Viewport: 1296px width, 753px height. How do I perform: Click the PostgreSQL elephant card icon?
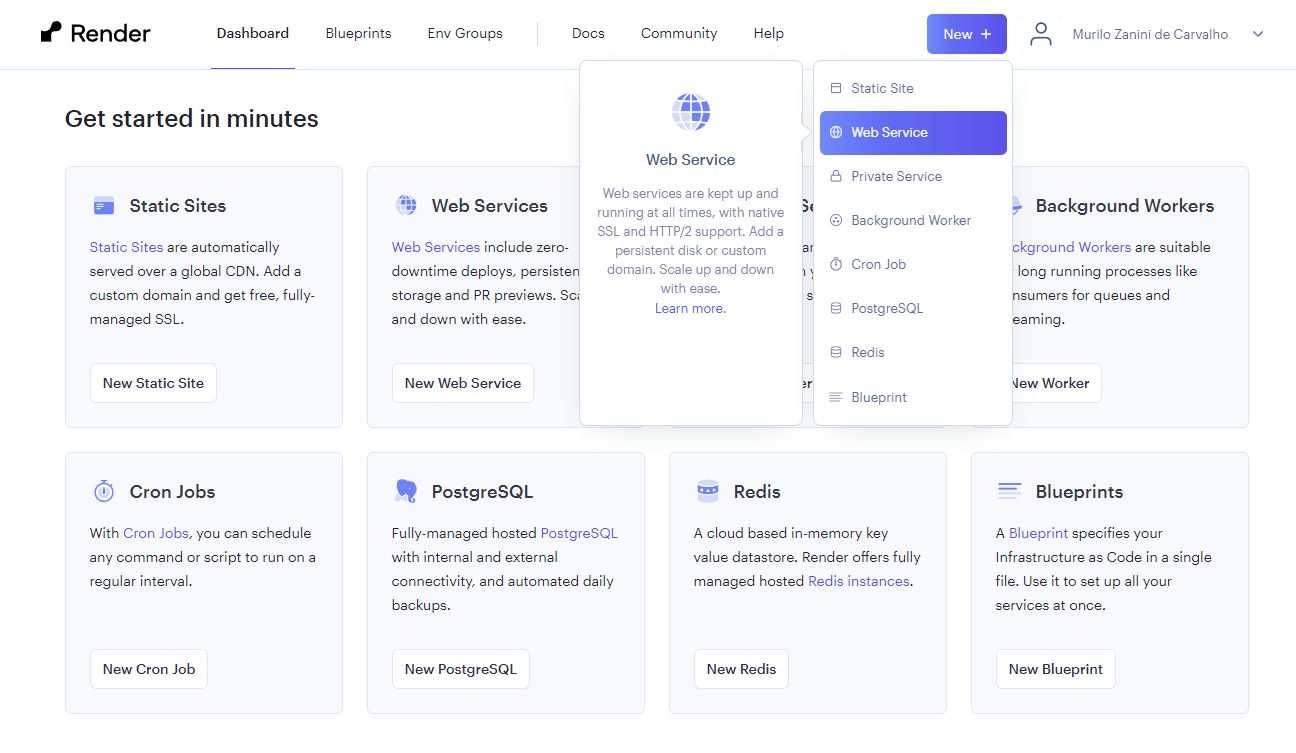pyautogui.click(x=406, y=491)
